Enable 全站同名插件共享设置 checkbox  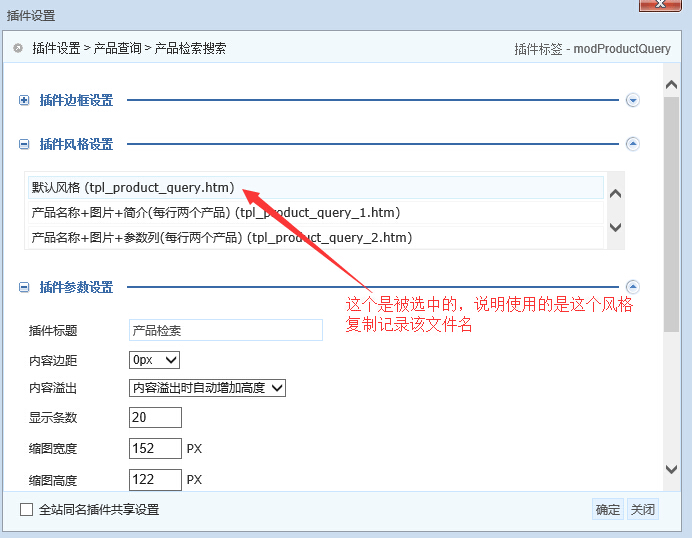[x=27, y=510]
